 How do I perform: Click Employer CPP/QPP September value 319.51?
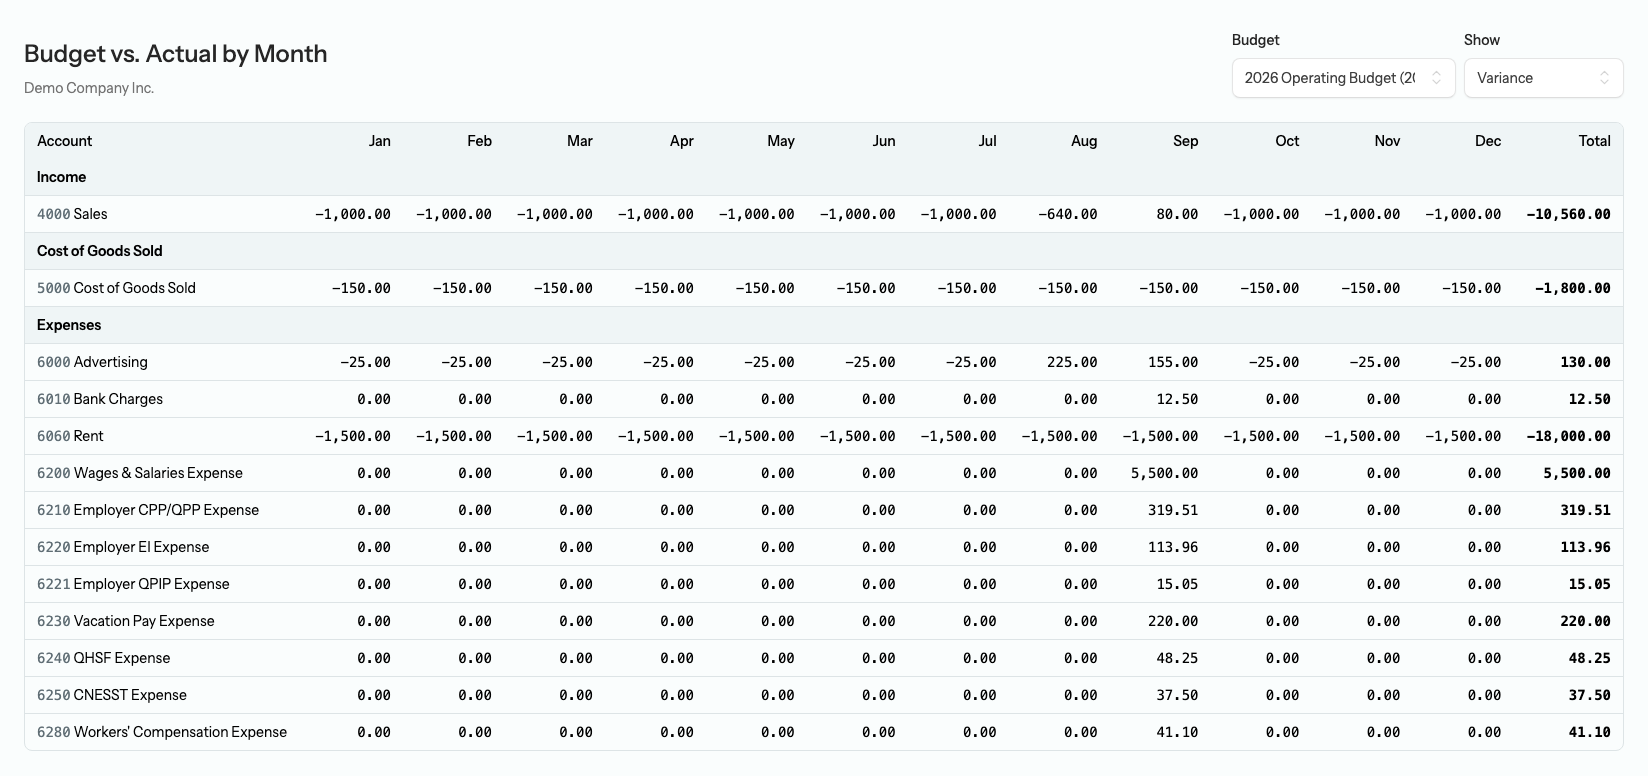pyautogui.click(x=1173, y=510)
